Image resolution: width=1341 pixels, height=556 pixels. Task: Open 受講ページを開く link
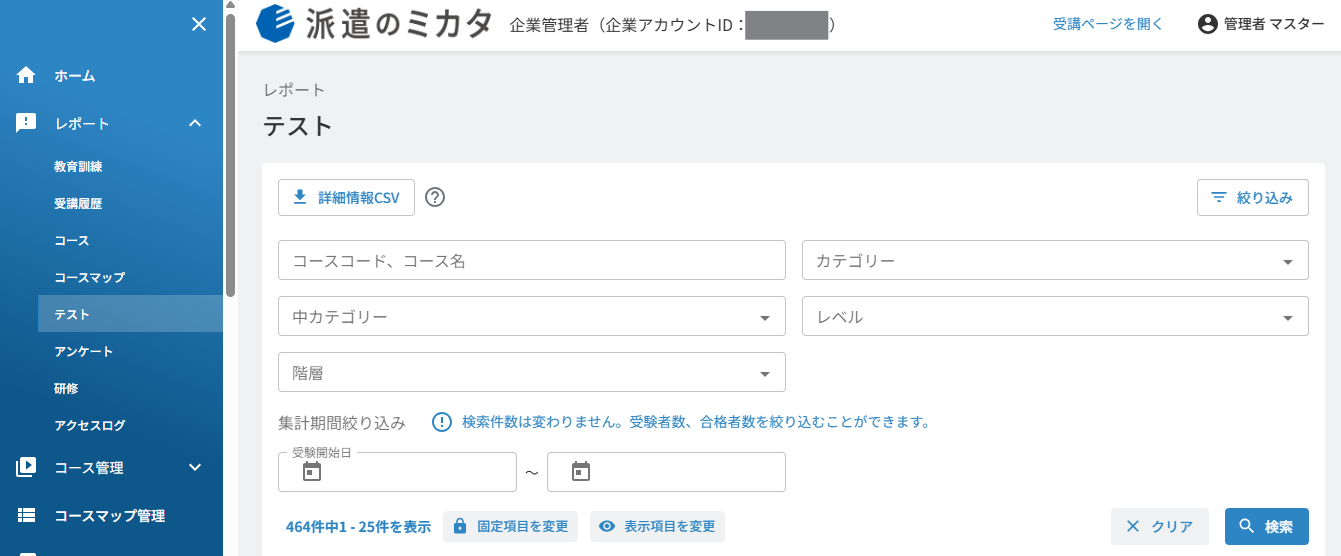pos(1108,24)
